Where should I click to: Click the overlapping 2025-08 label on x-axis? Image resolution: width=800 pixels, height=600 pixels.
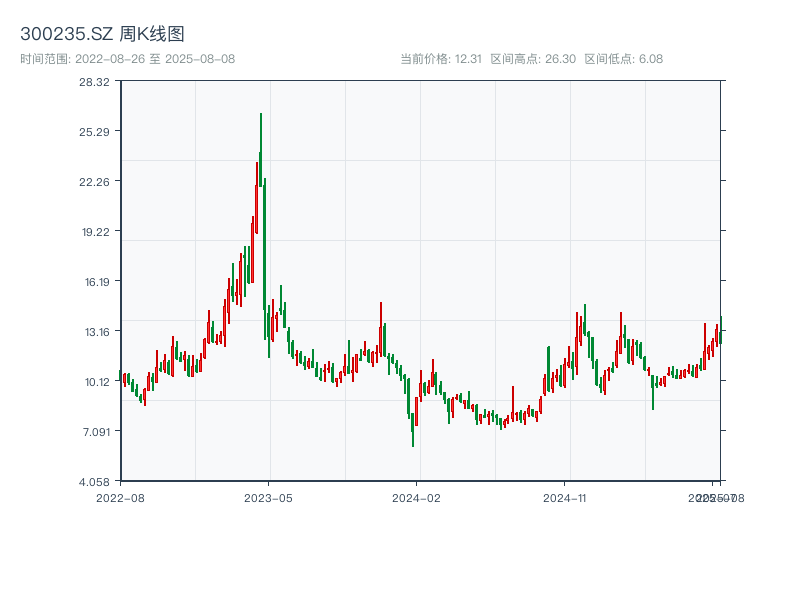tap(722, 497)
